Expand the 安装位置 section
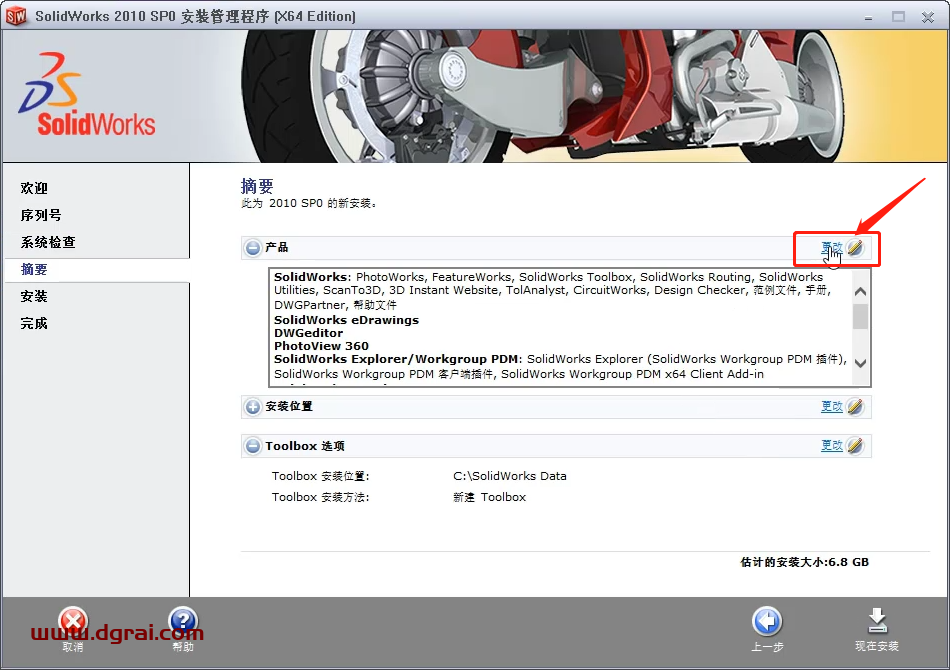 [253, 406]
